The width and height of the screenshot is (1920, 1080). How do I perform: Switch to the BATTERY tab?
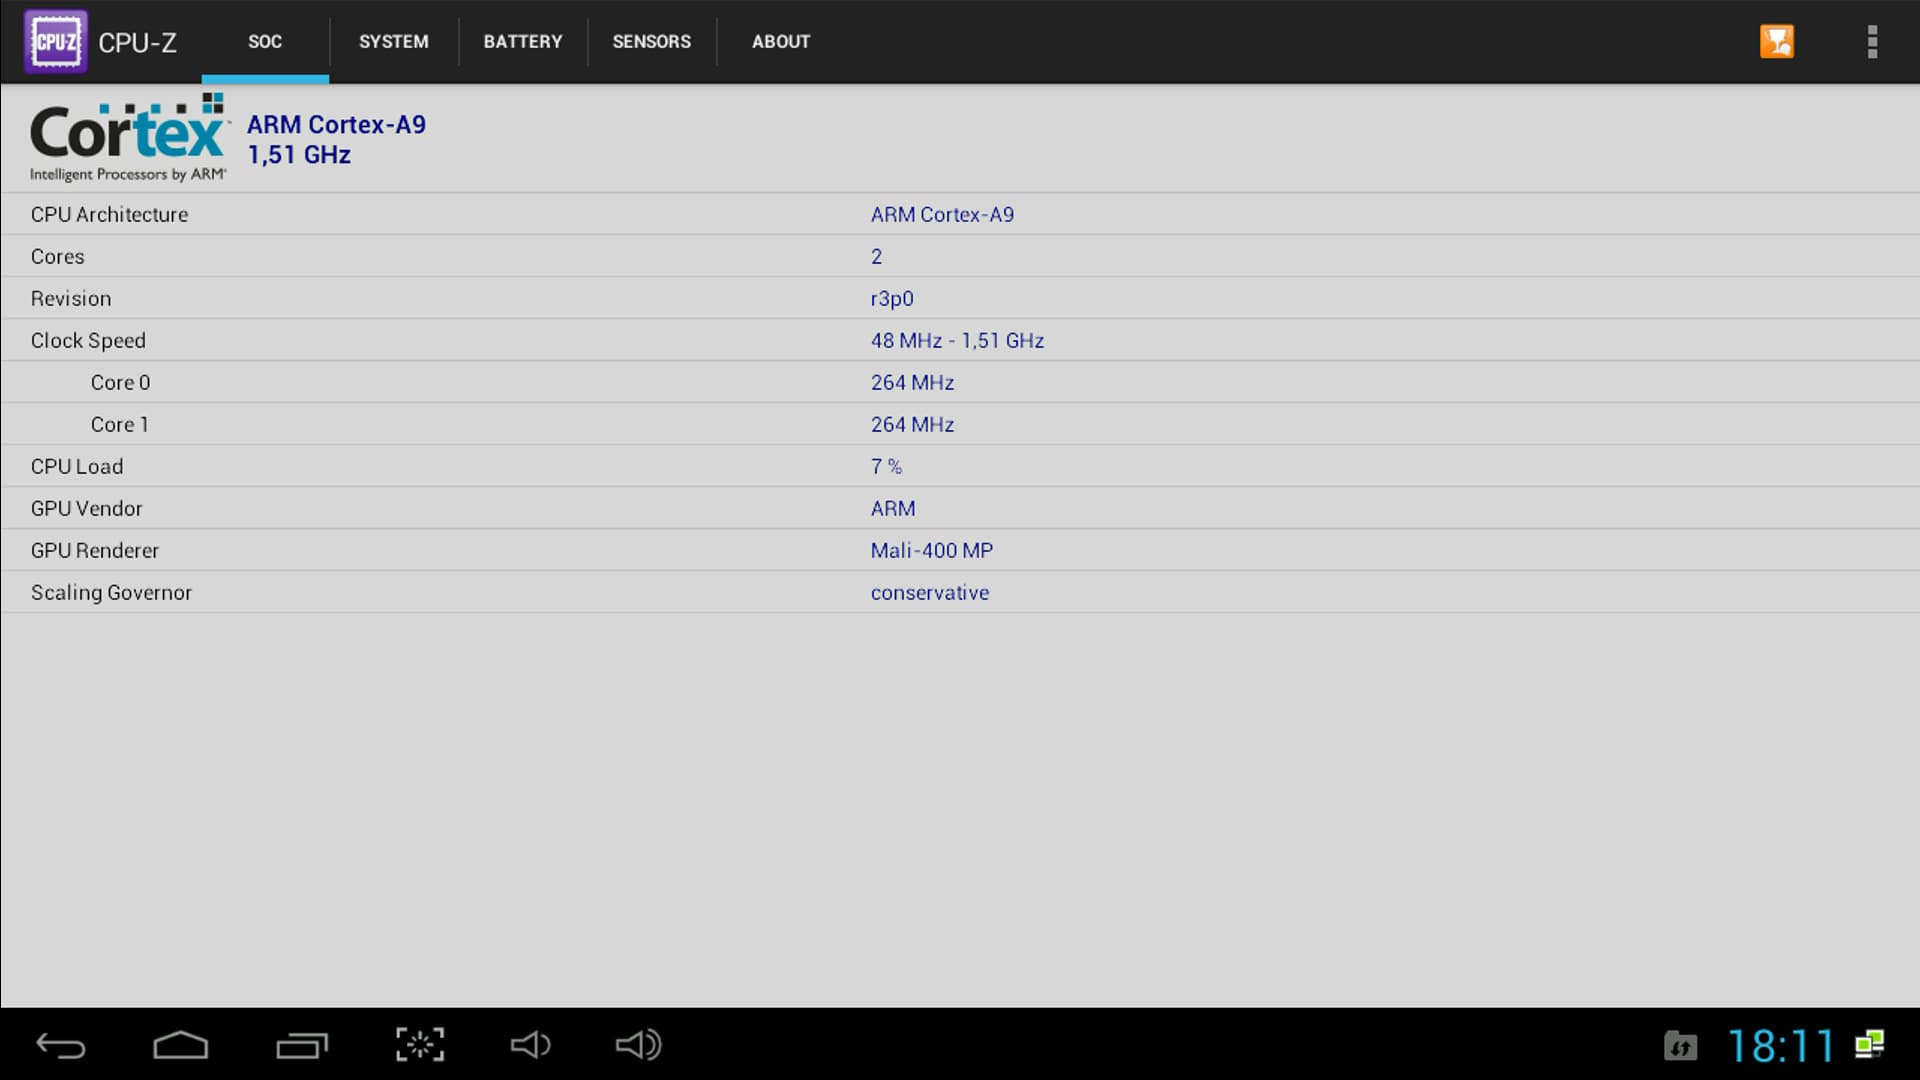(x=522, y=42)
